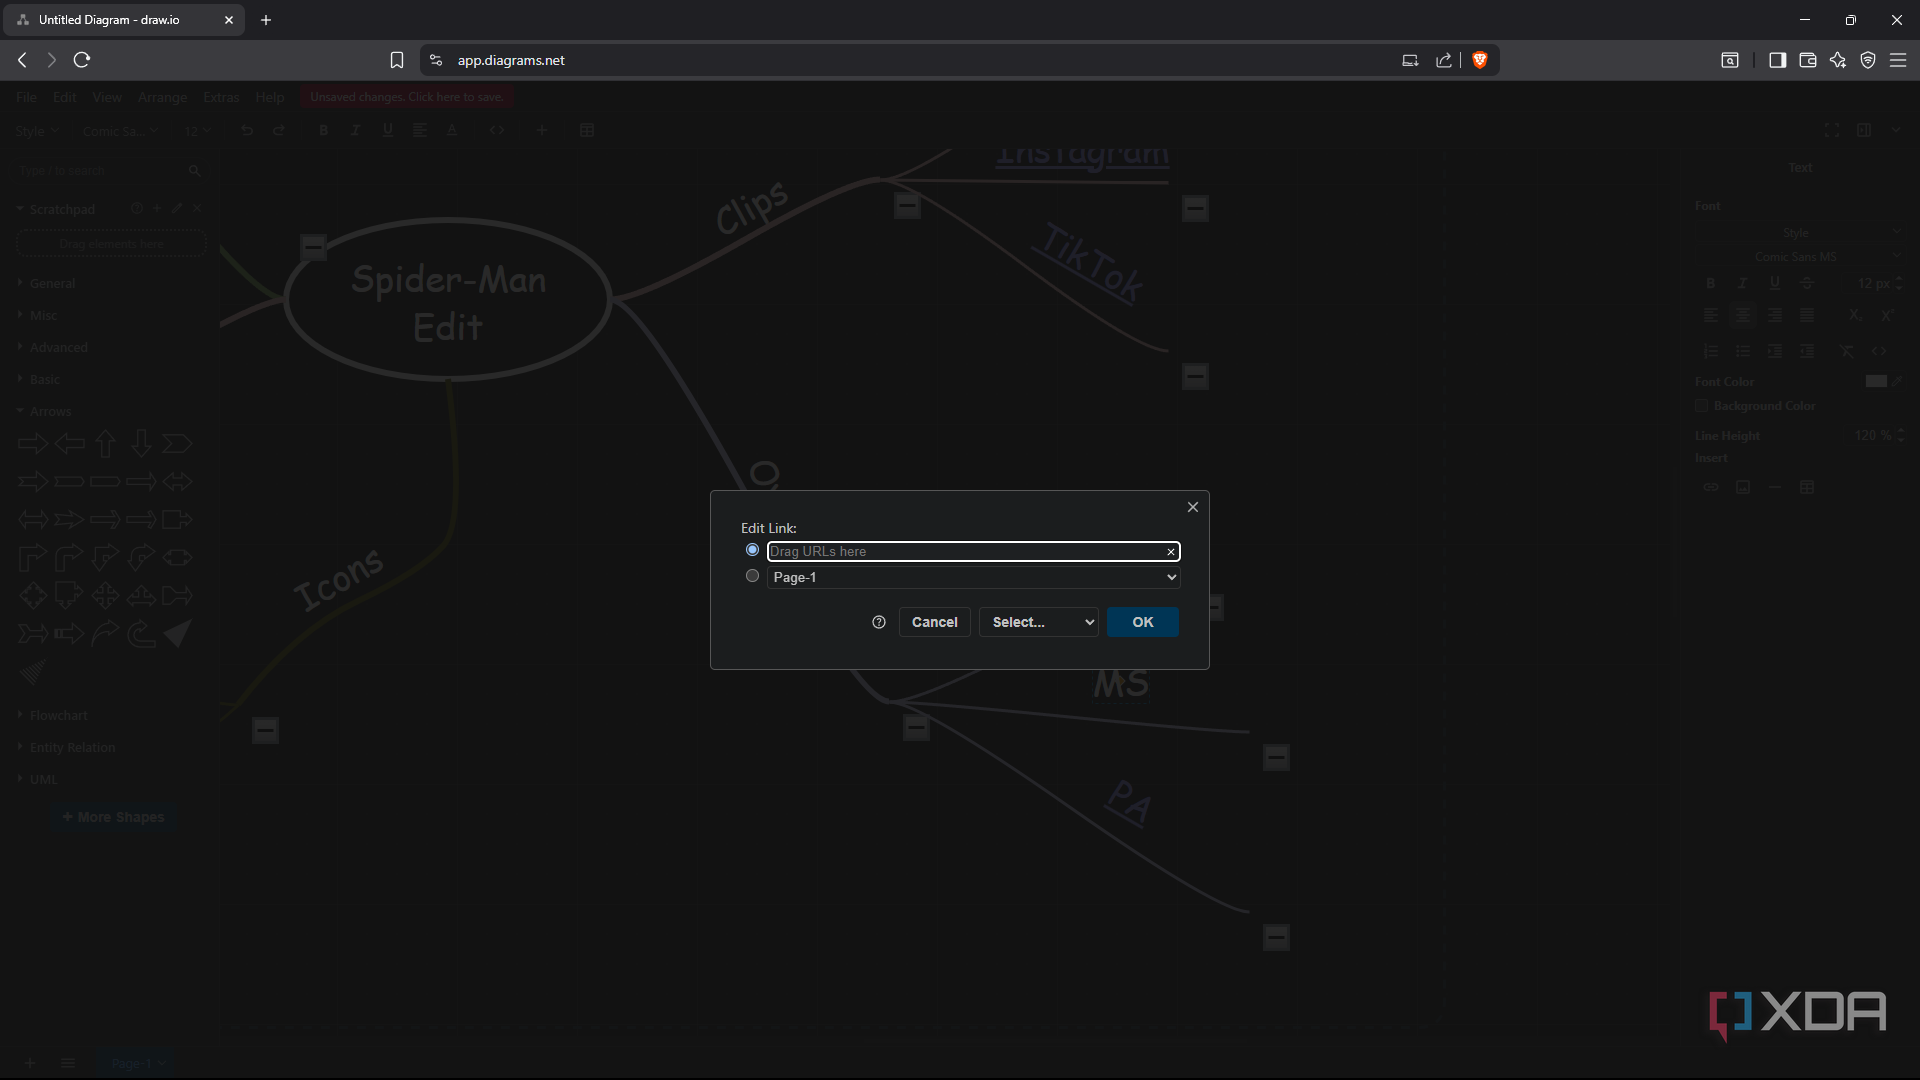This screenshot has width=1920, height=1080.
Task: Open the Arrange menu
Action: point(162,97)
